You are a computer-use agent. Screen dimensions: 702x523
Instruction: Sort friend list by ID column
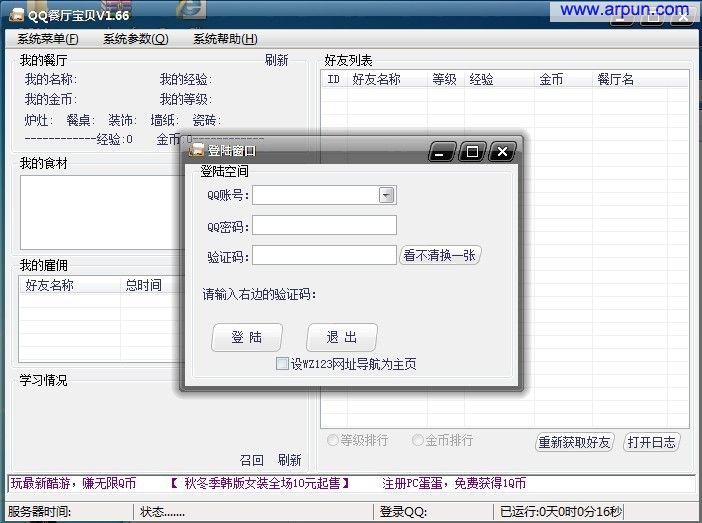point(334,79)
